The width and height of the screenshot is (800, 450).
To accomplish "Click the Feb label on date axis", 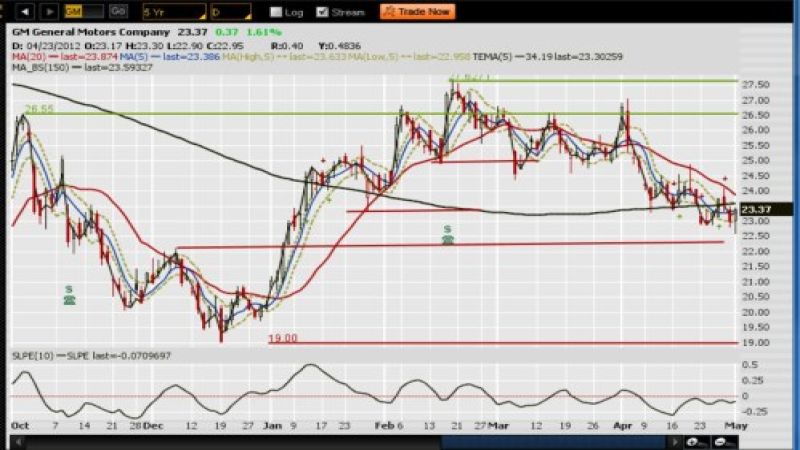I will click(384, 426).
